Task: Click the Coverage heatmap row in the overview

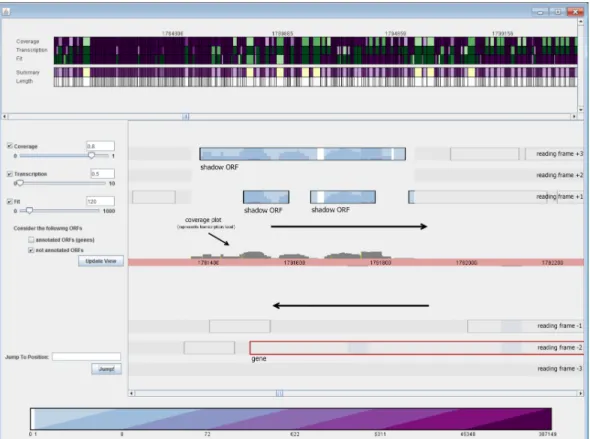Action: [x=315, y=41]
